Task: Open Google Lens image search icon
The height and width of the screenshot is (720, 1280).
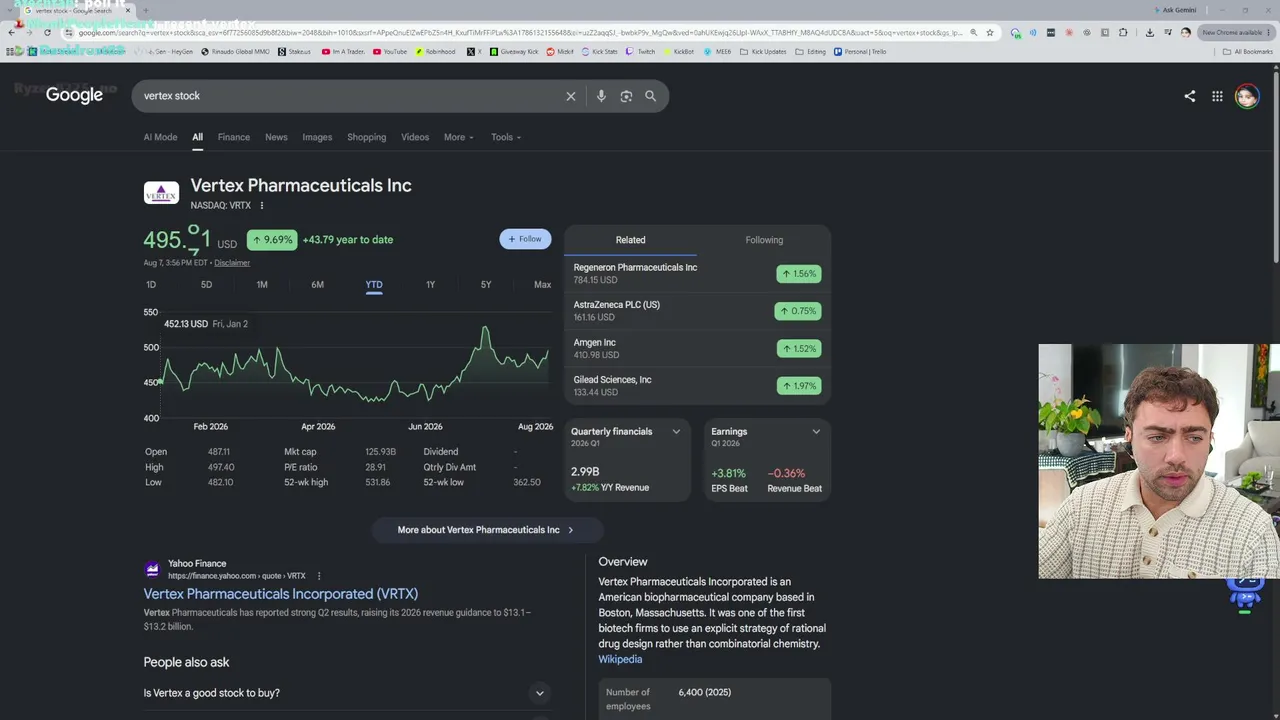Action: pos(626,96)
